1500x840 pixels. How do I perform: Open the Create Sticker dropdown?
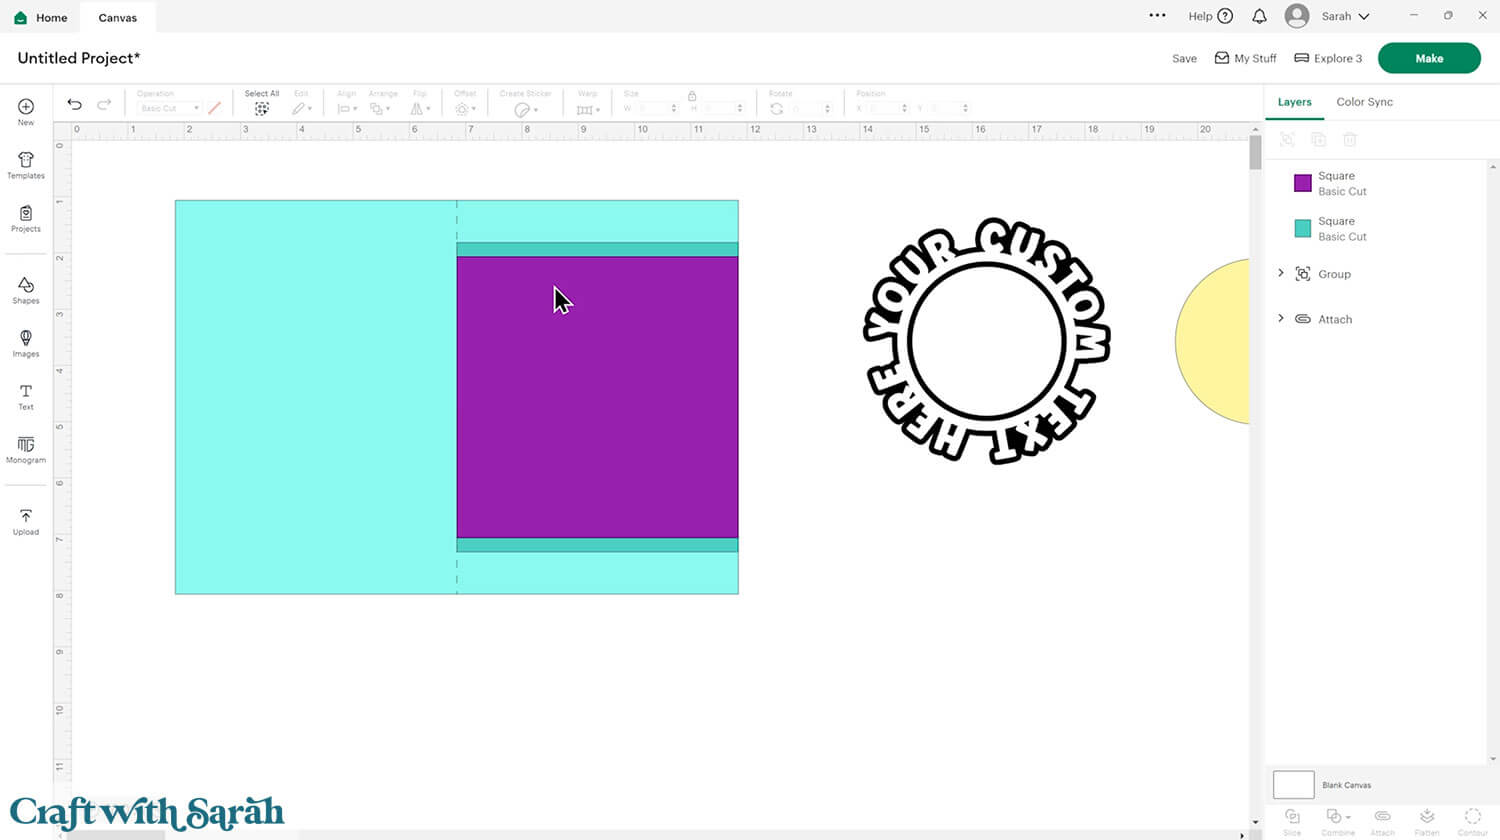click(526, 109)
